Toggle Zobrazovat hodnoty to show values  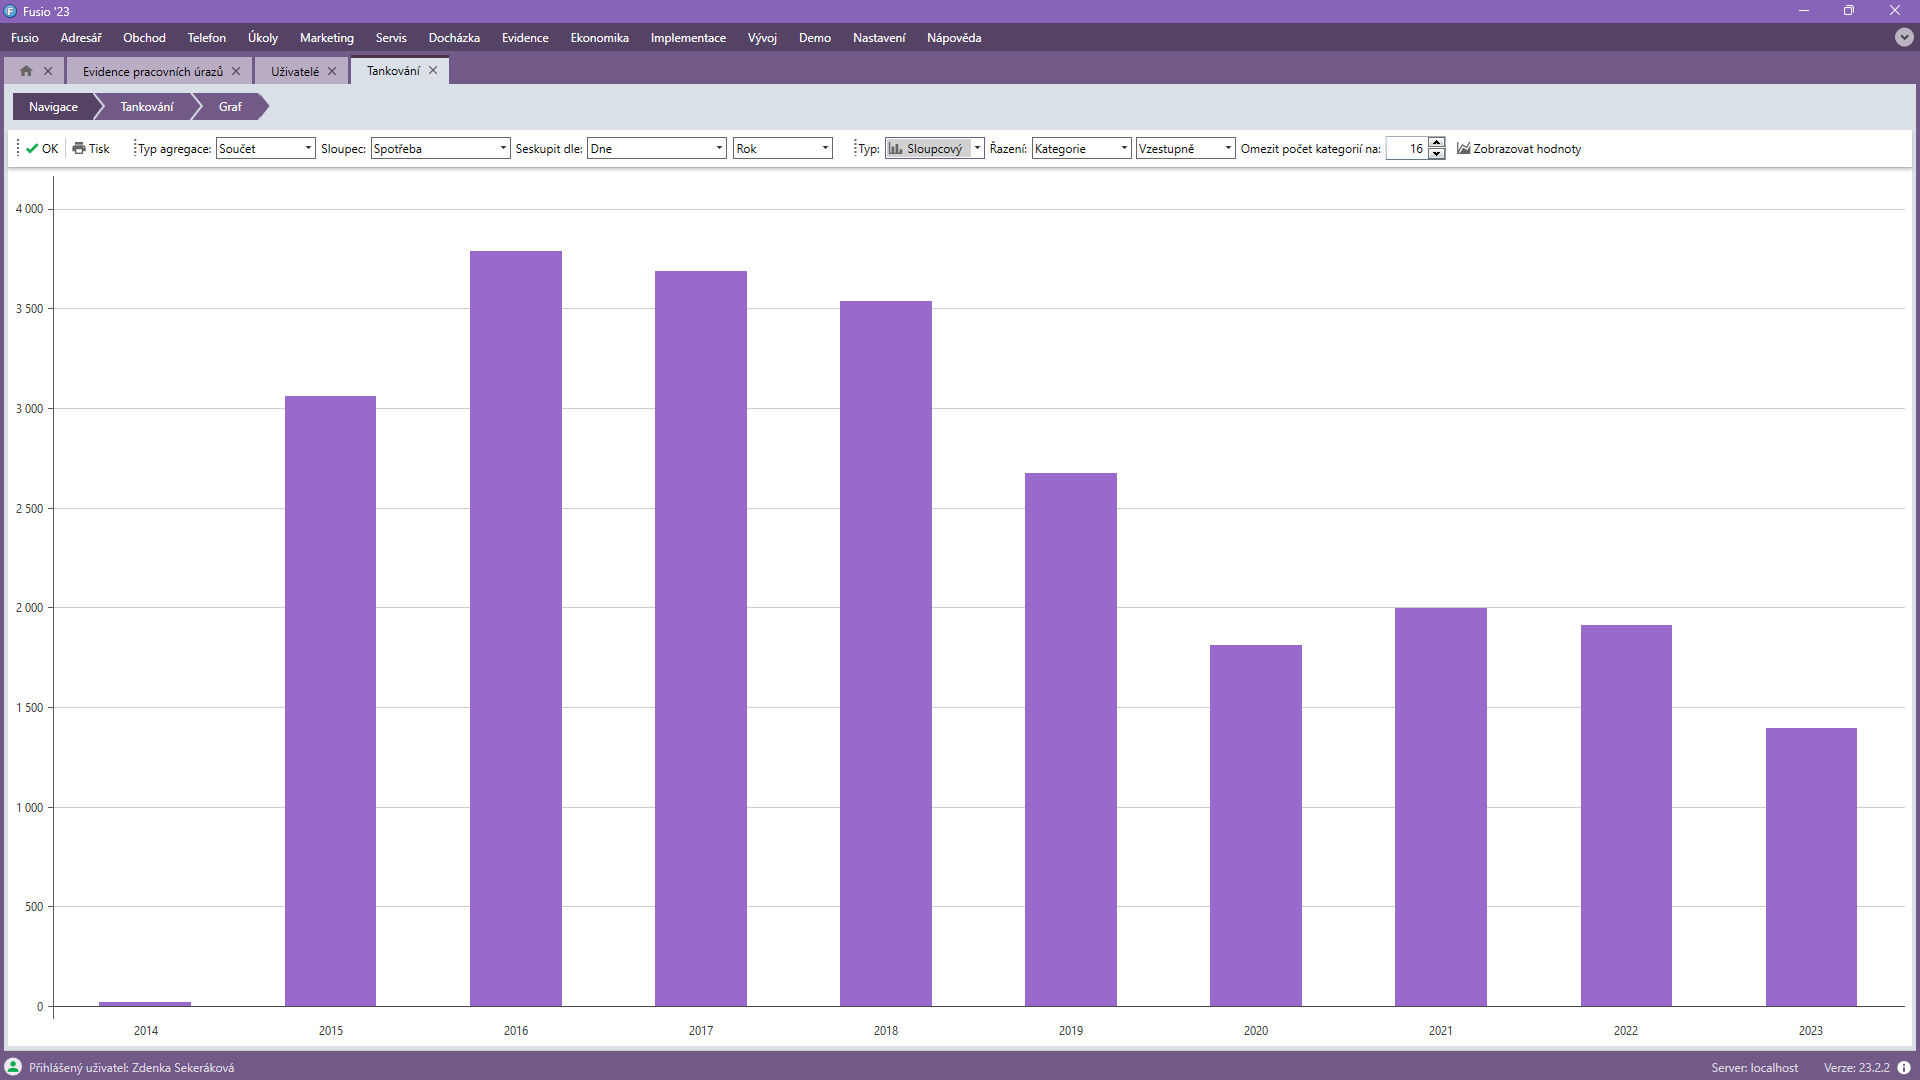coord(1519,149)
